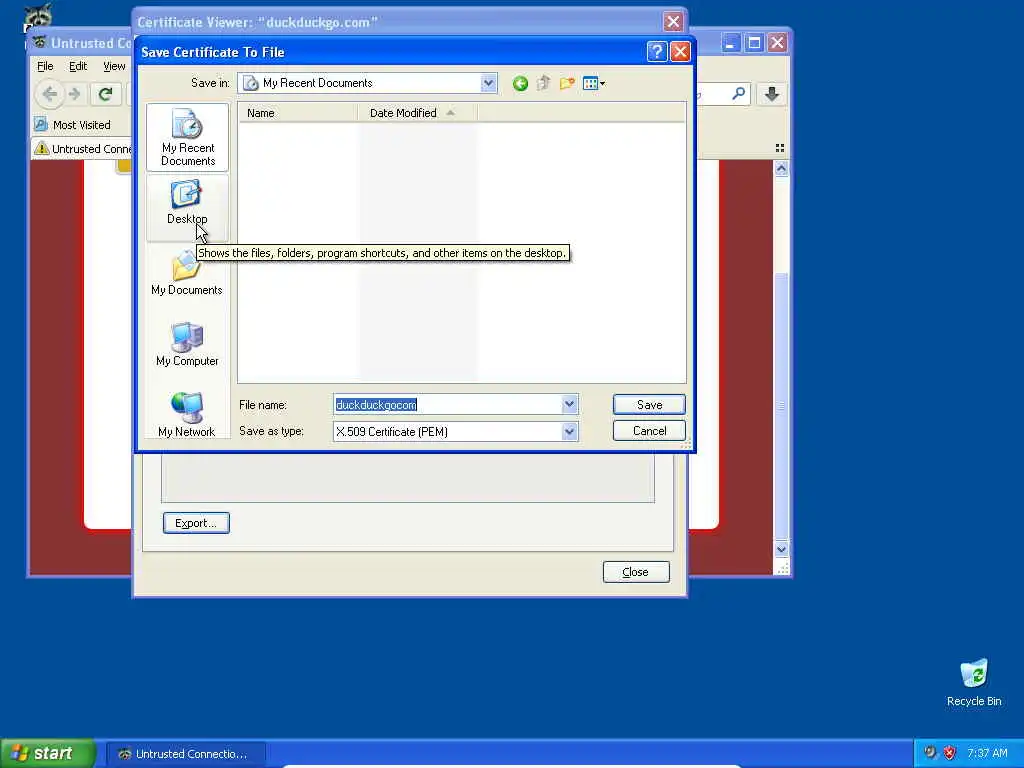Expand the File name dropdown arrow

[569, 404]
